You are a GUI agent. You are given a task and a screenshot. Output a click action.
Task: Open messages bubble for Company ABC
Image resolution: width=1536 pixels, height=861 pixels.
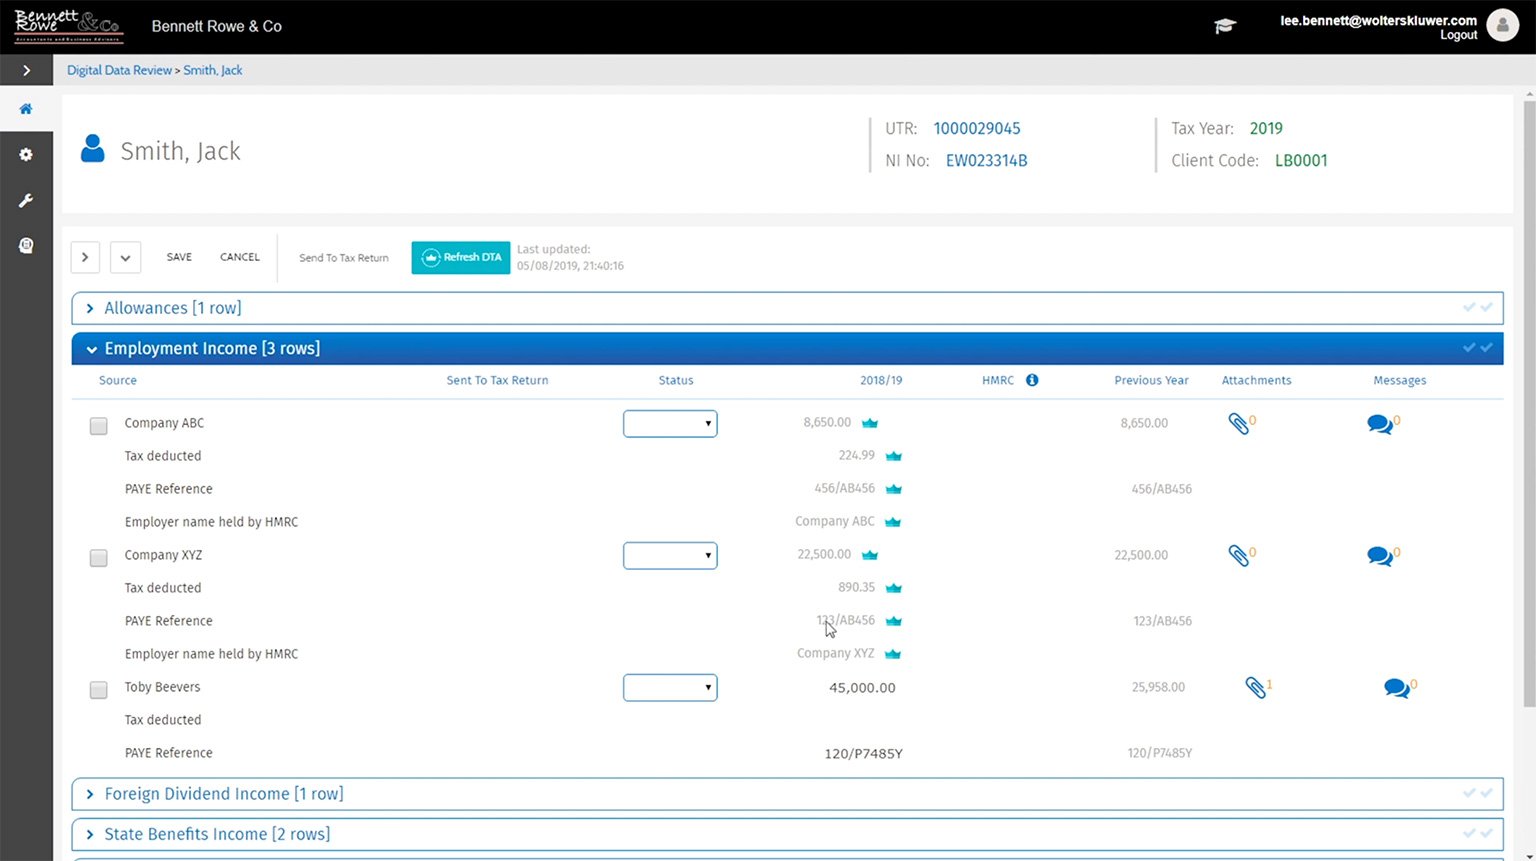1380,424
